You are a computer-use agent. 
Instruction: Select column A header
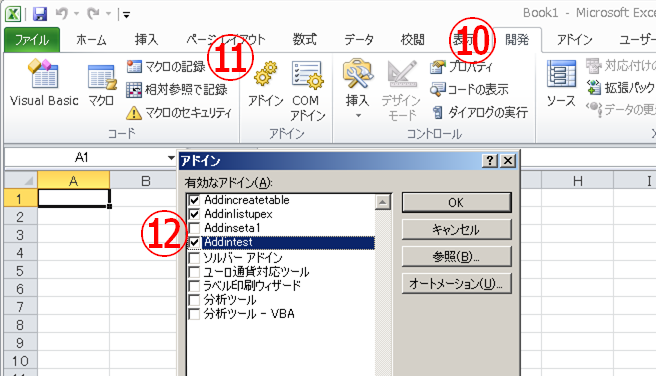point(74,181)
